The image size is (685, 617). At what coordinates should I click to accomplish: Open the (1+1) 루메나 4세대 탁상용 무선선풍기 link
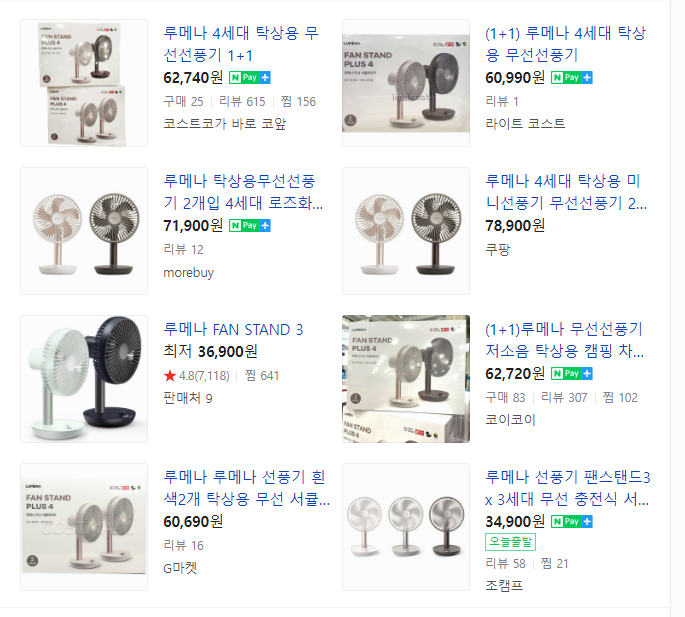pos(565,44)
